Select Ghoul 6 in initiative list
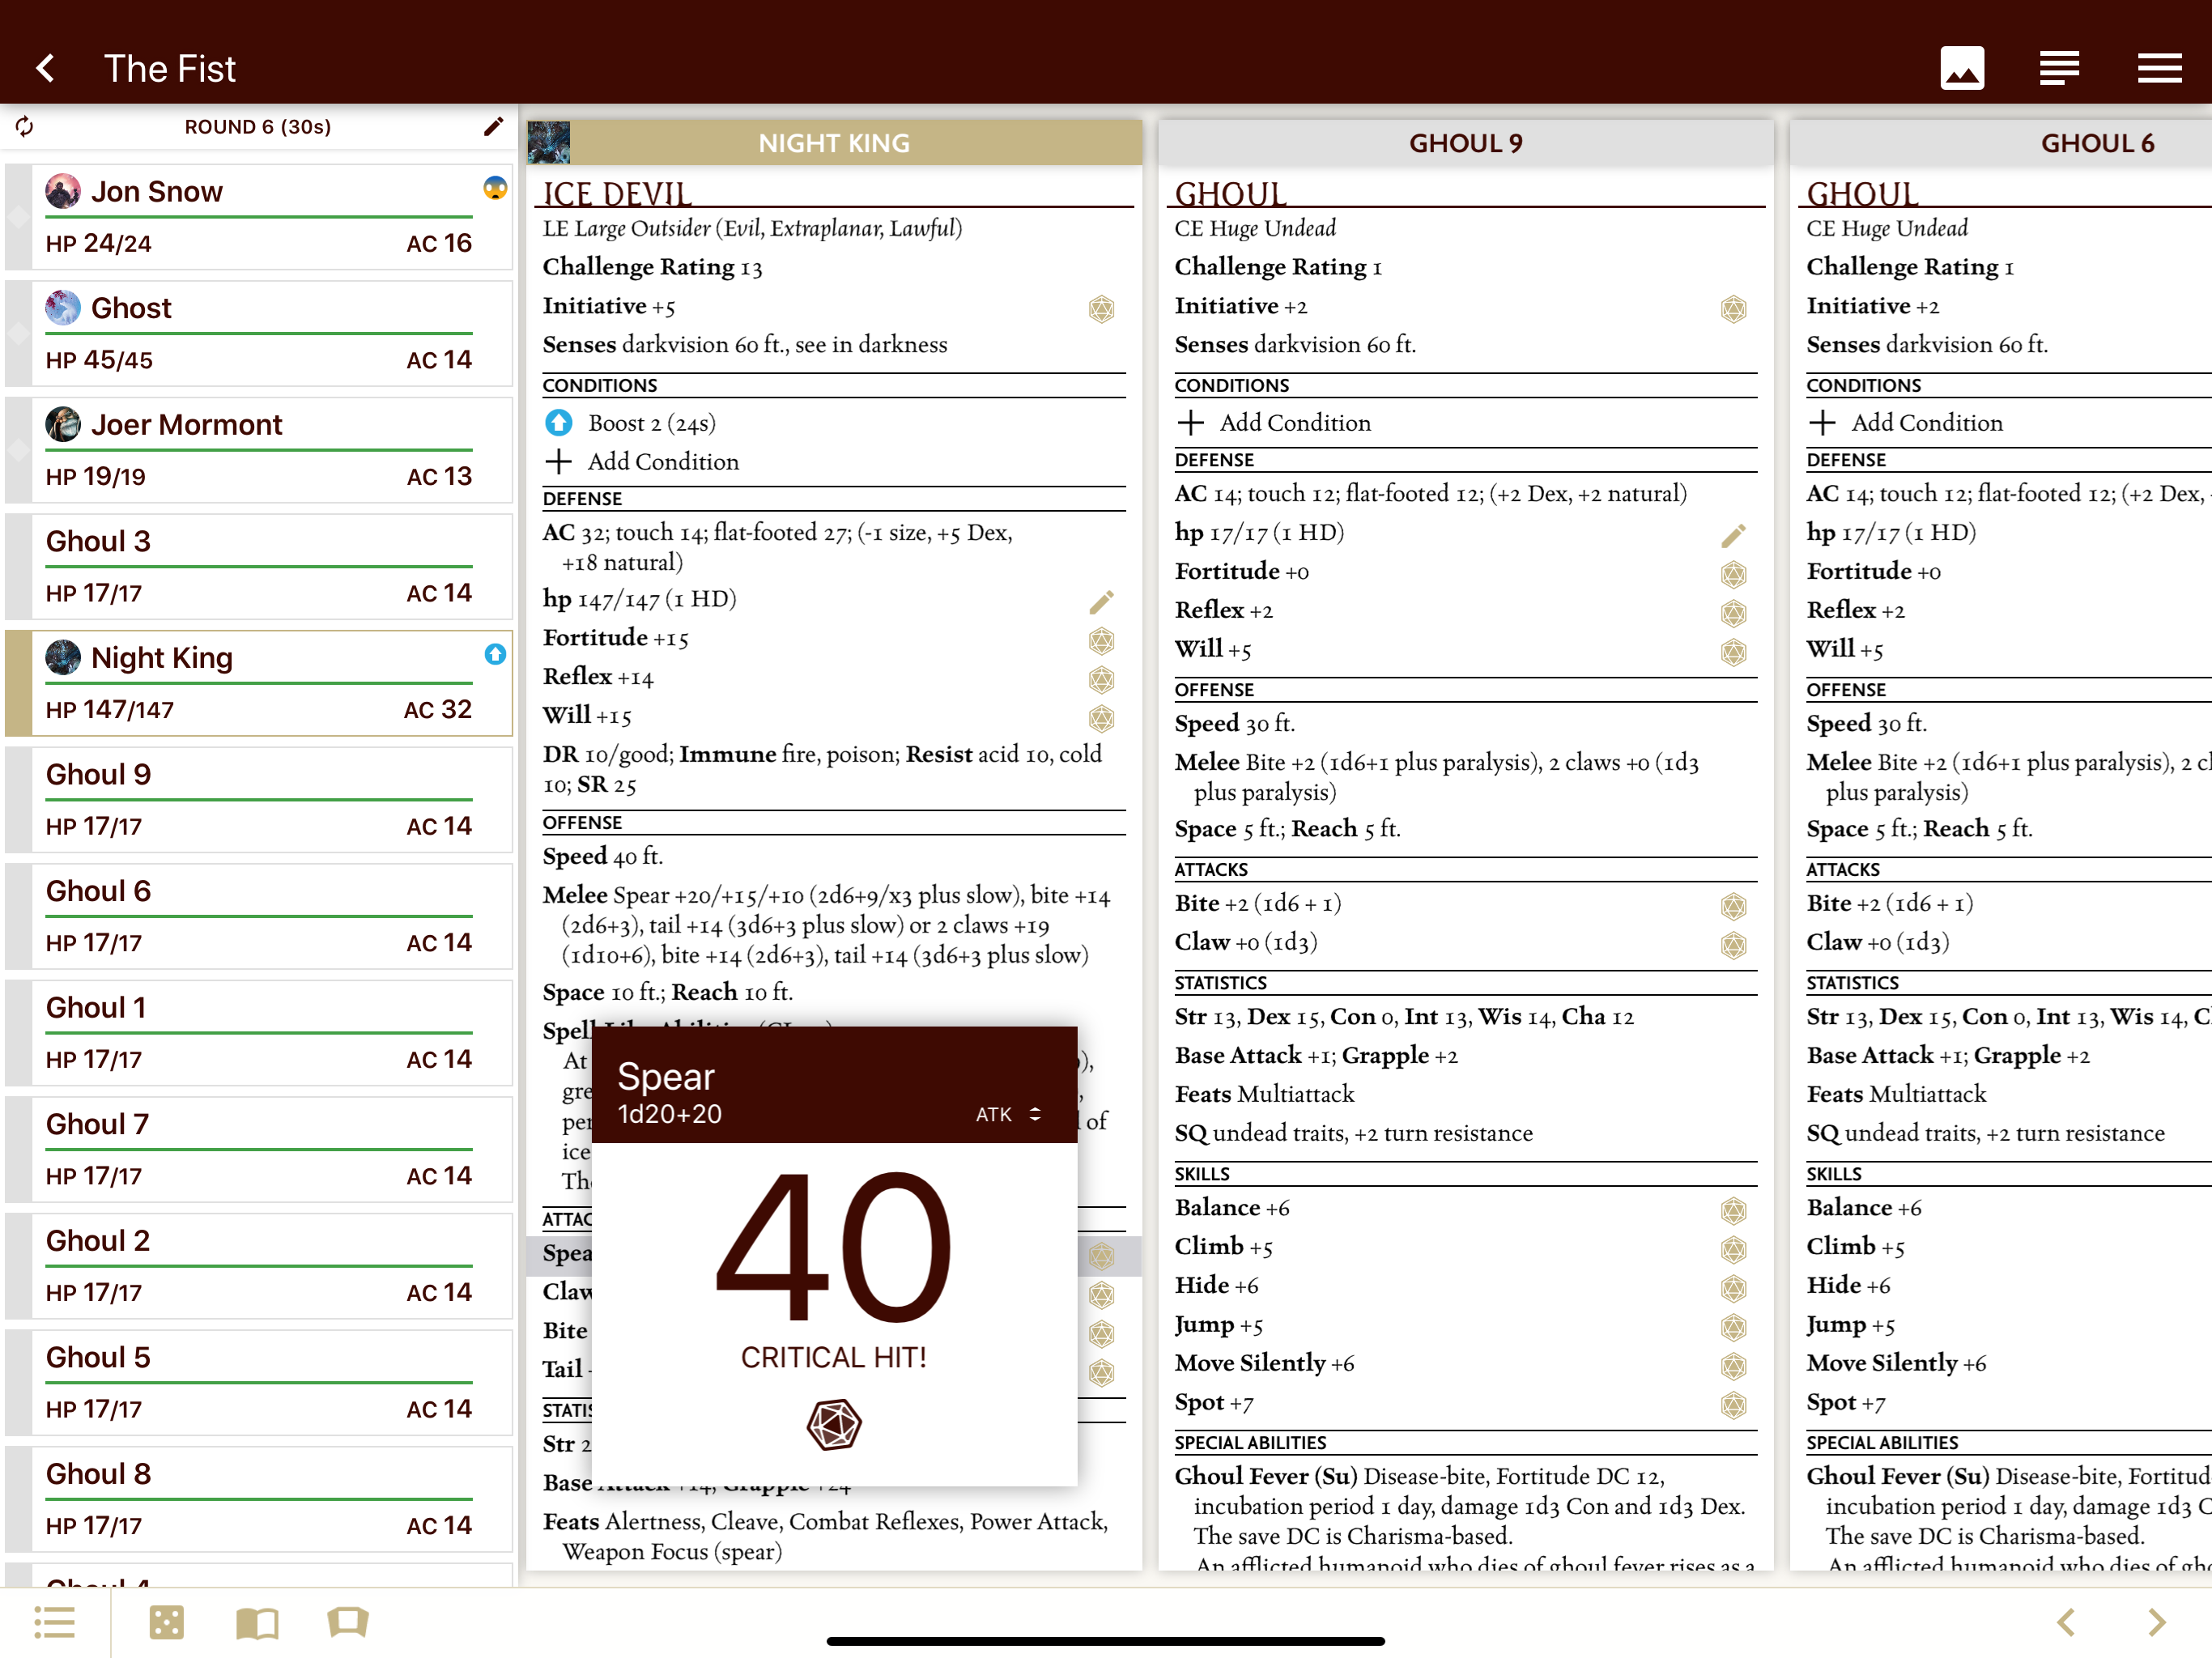Viewport: 2212px width, 1658px height. (259, 916)
